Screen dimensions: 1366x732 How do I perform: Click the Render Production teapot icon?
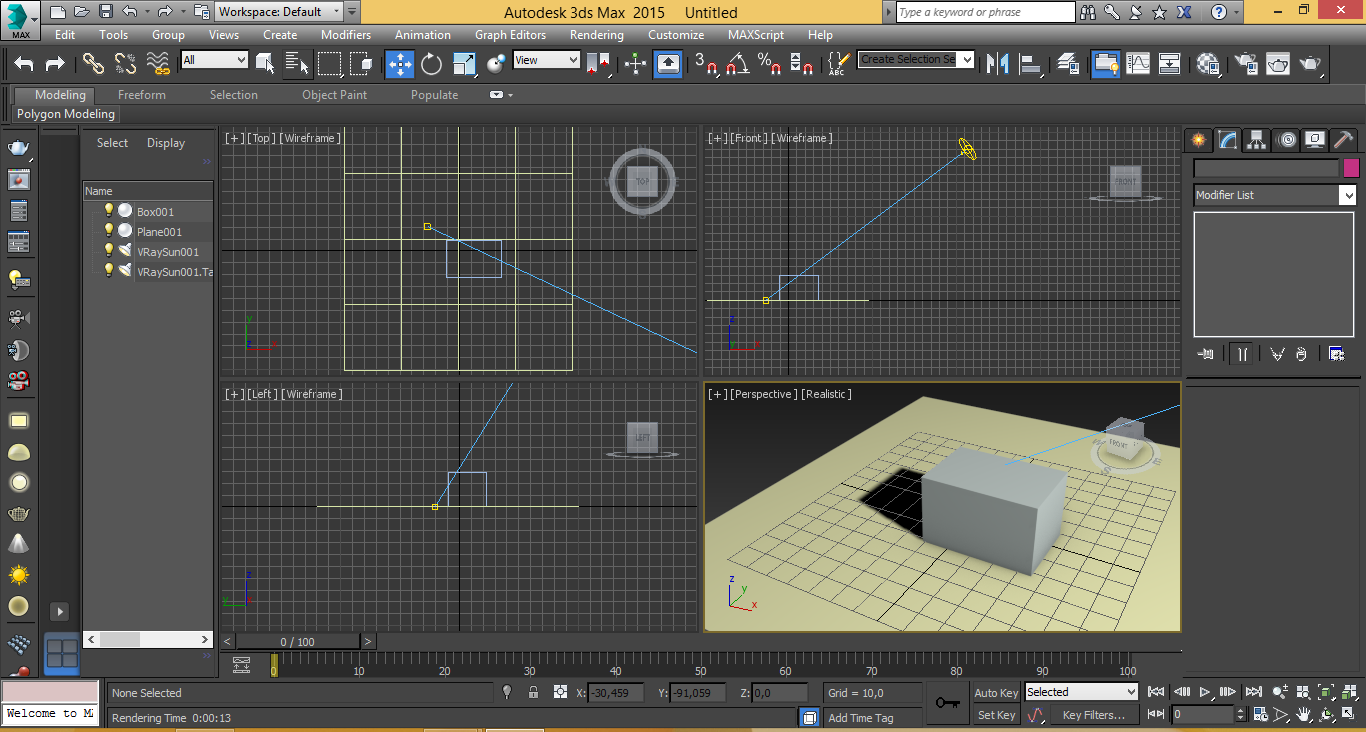point(1310,64)
